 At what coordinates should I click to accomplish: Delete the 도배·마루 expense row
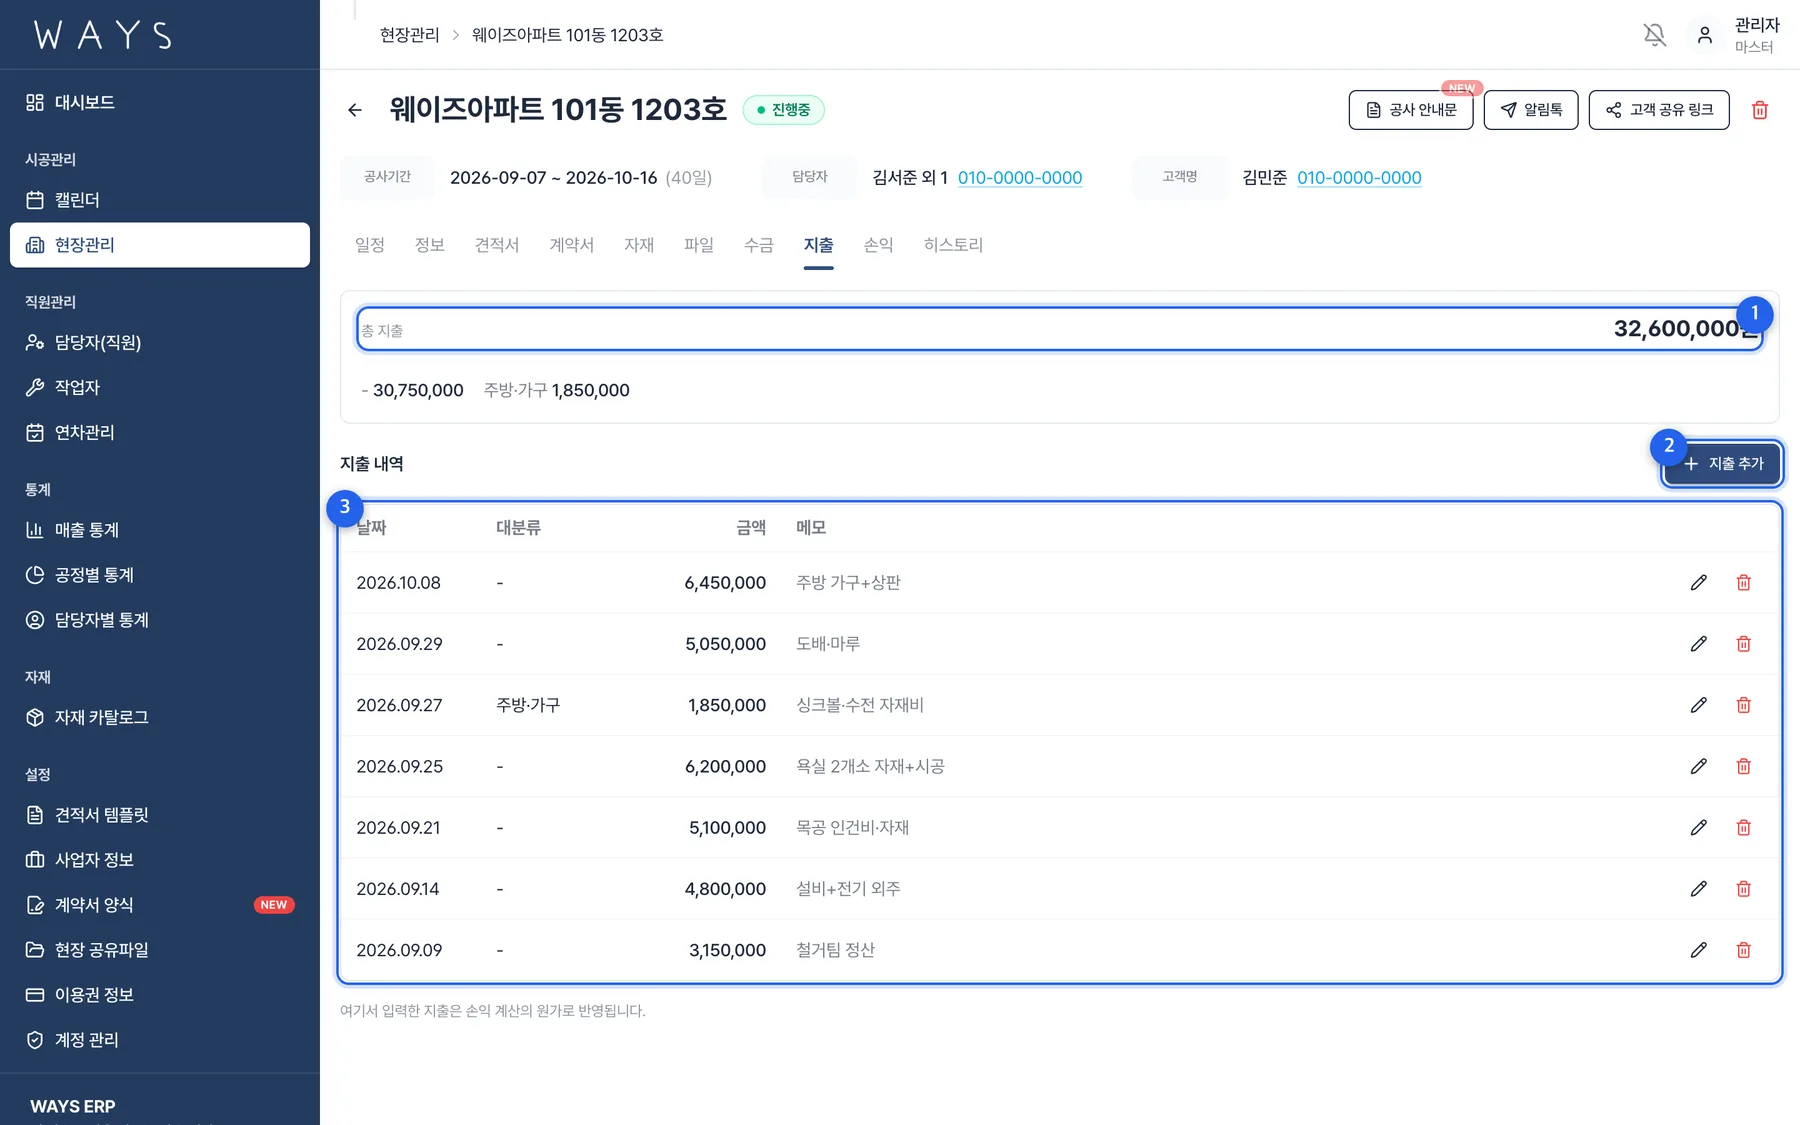point(1743,644)
